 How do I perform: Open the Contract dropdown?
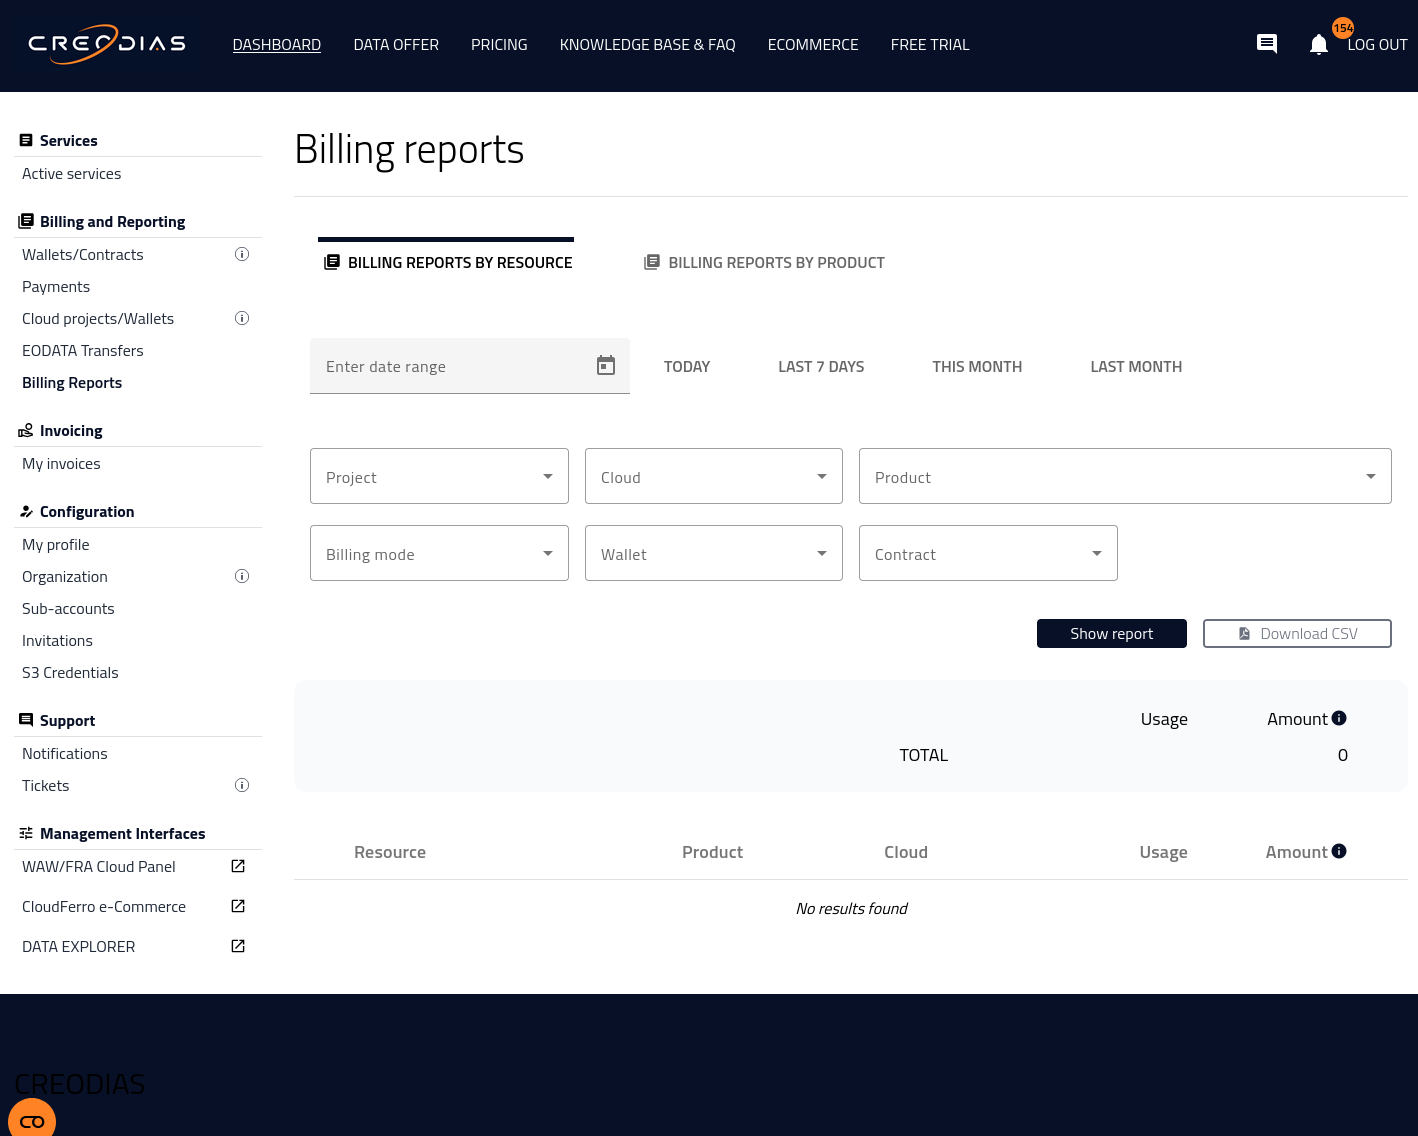[x=987, y=553]
